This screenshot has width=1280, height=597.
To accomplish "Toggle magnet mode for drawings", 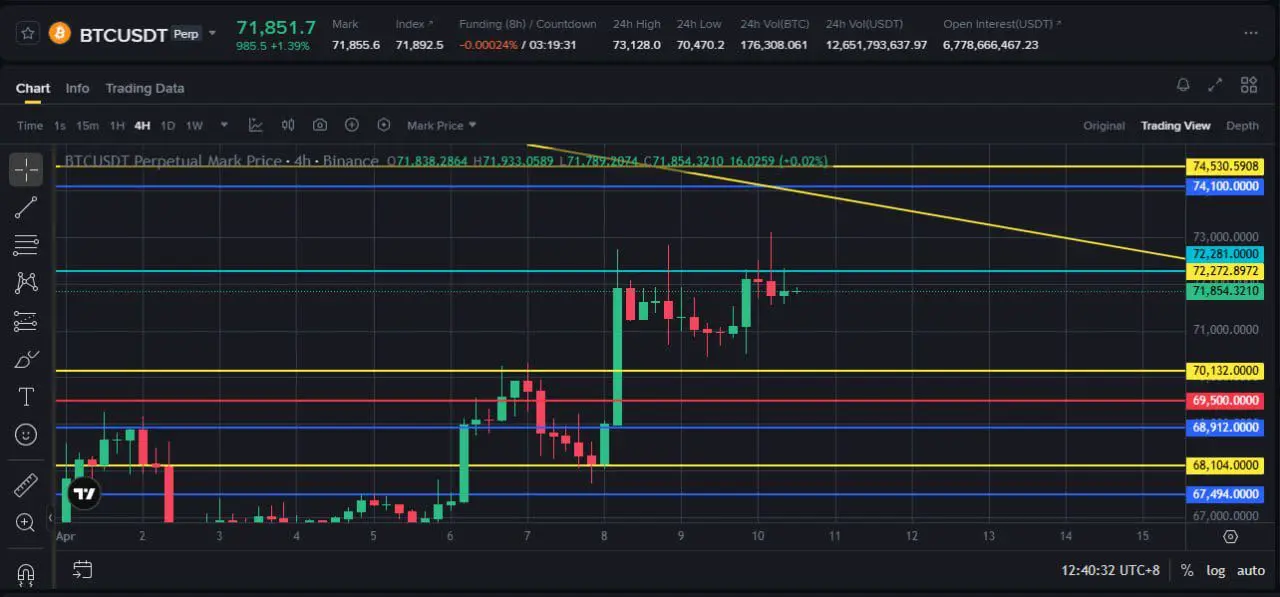I will point(26,574).
